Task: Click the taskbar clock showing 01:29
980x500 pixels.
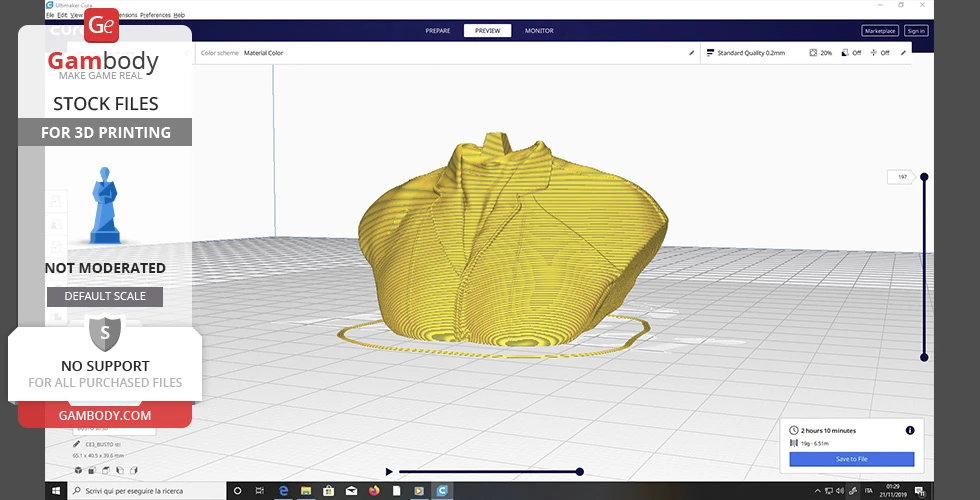Action: coord(895,491)
